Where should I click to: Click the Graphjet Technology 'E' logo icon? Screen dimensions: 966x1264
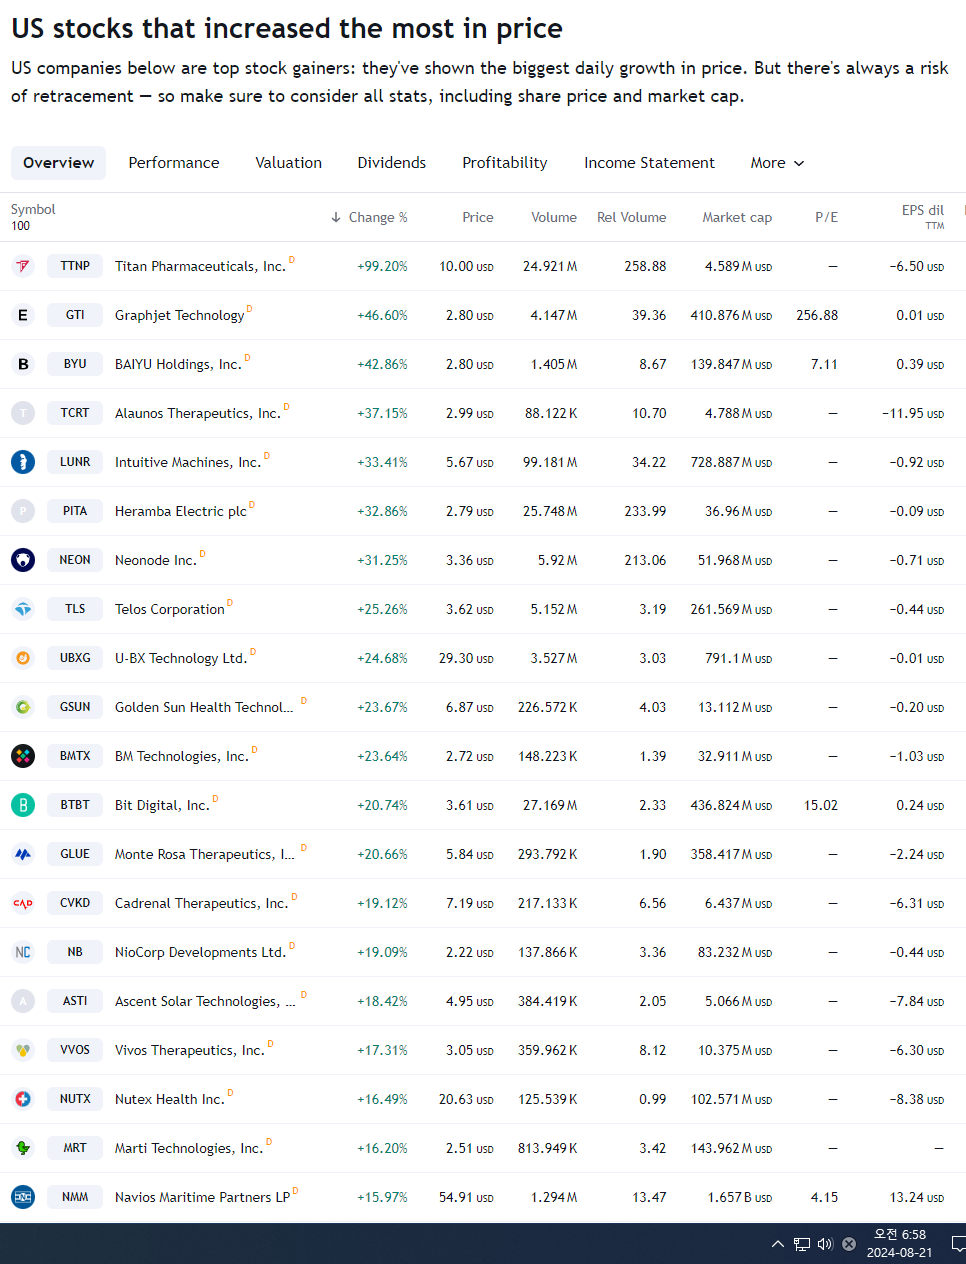point(23,315)
